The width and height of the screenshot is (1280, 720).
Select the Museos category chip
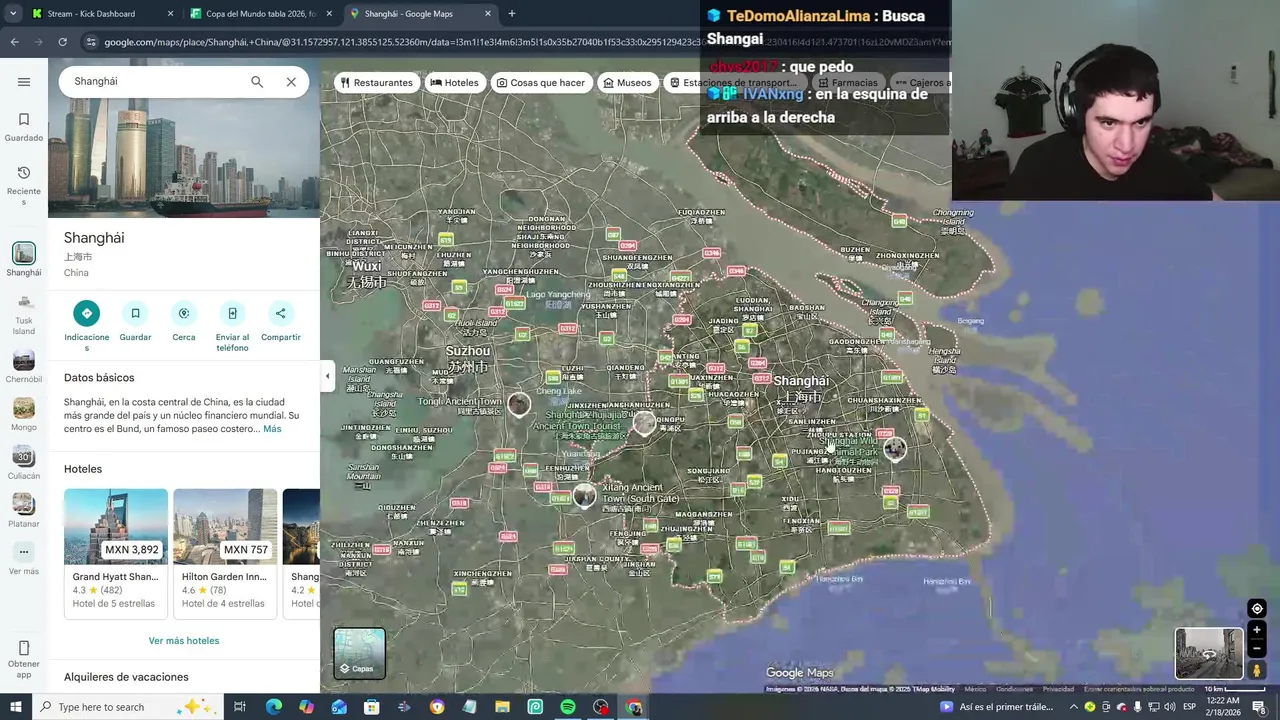(x=627, y=83)
